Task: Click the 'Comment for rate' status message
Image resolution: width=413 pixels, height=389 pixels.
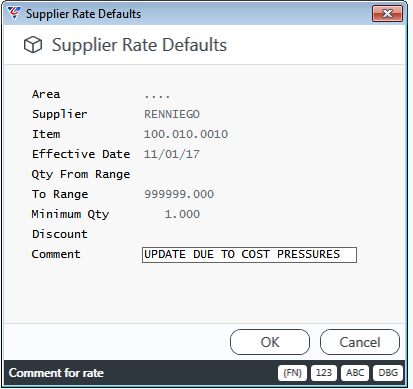Action: pyautogui.click(x=56, y=373)
